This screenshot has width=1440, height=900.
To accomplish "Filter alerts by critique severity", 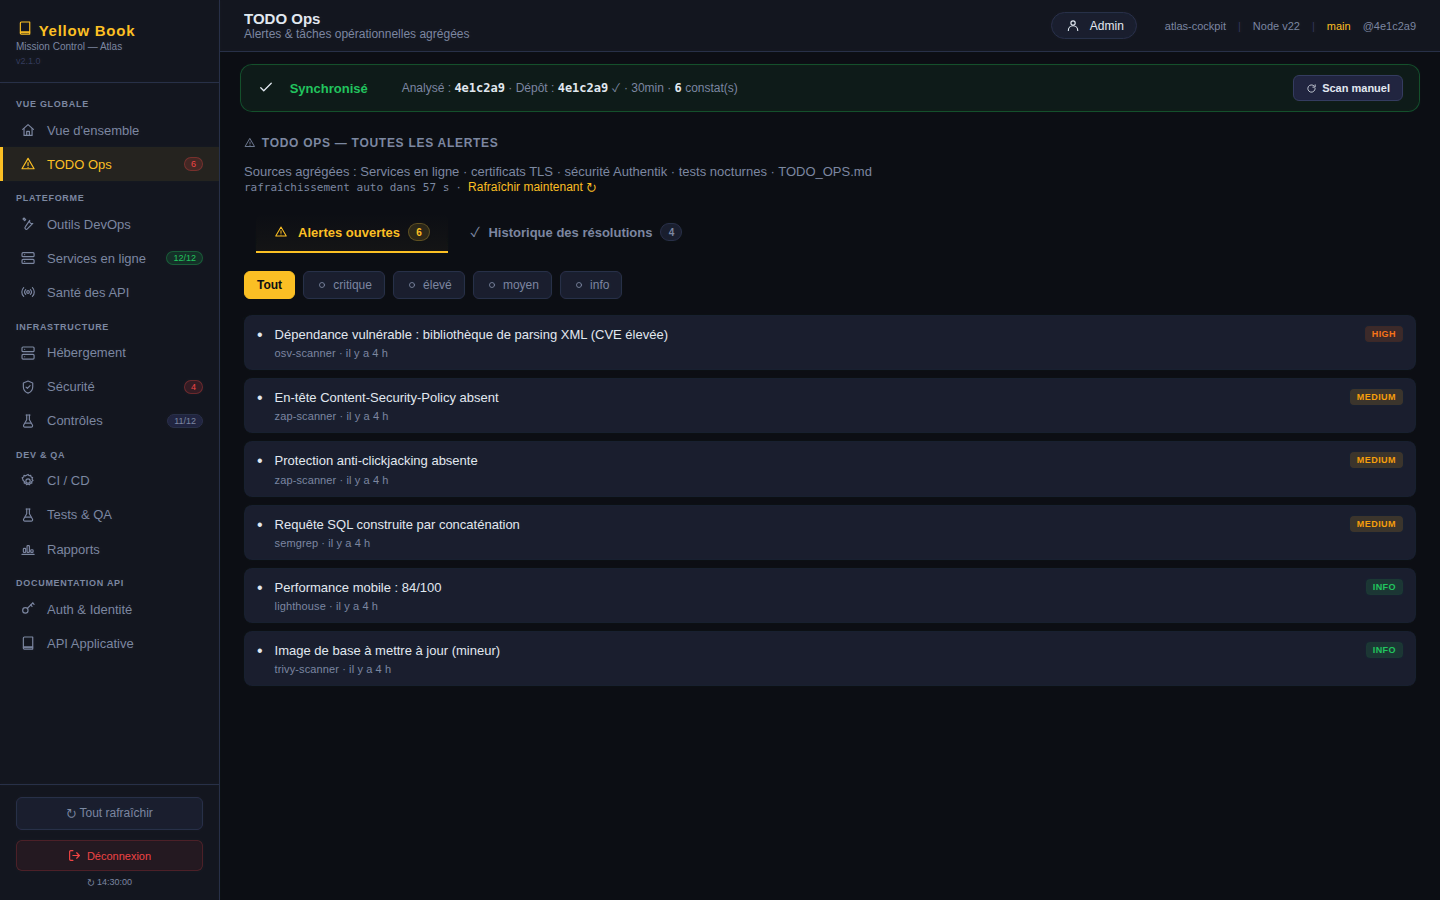I will pos(344,285).
